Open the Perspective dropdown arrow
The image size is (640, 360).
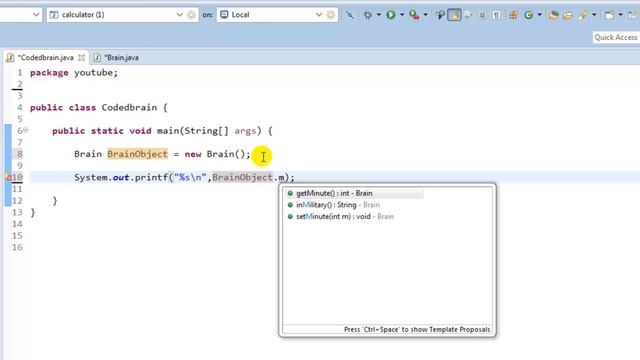620,15
